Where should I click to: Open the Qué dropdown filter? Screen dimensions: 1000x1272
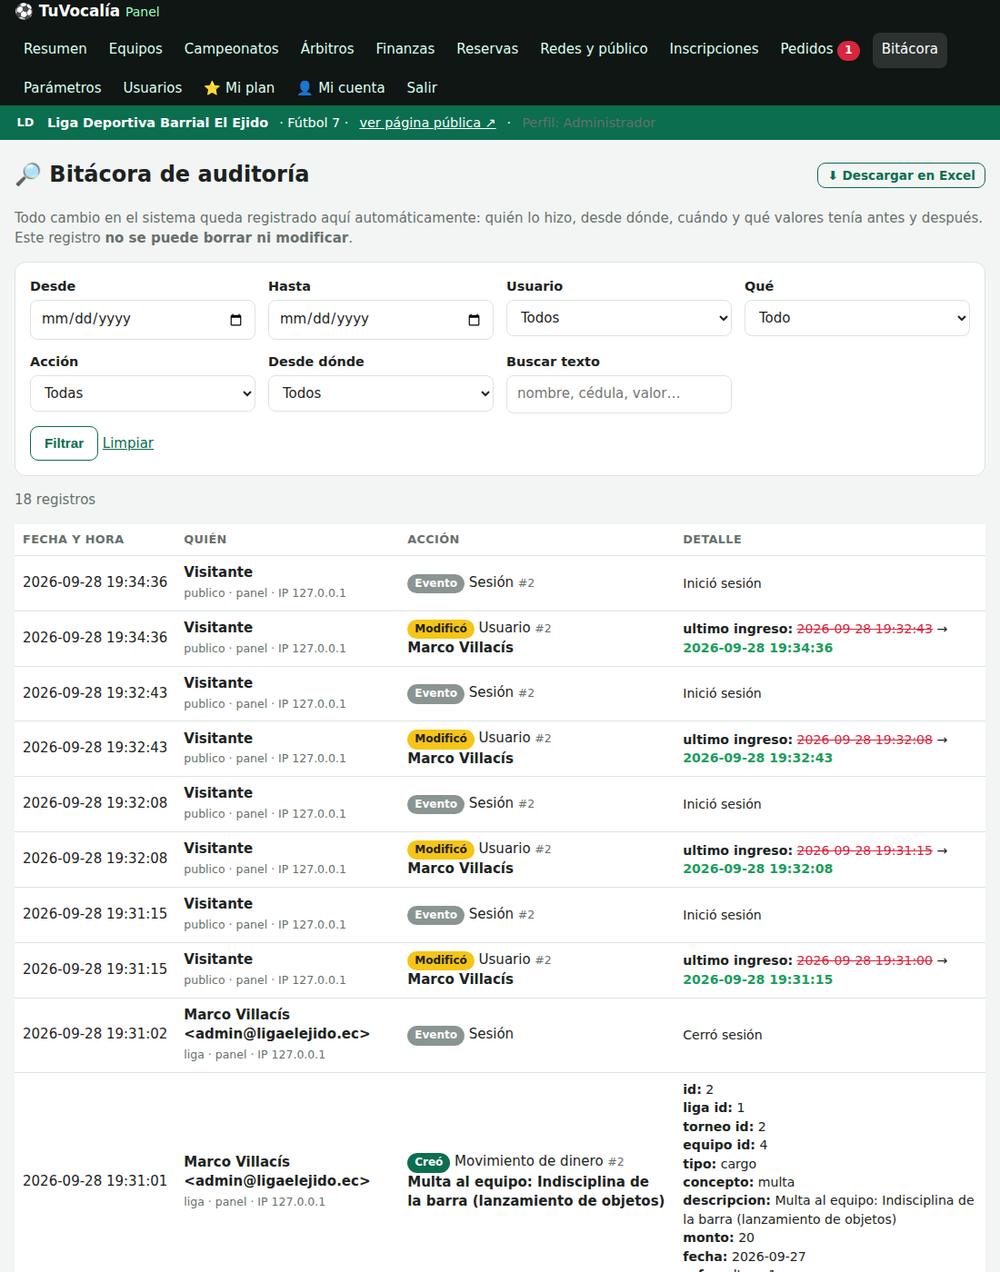click(857, 318)
